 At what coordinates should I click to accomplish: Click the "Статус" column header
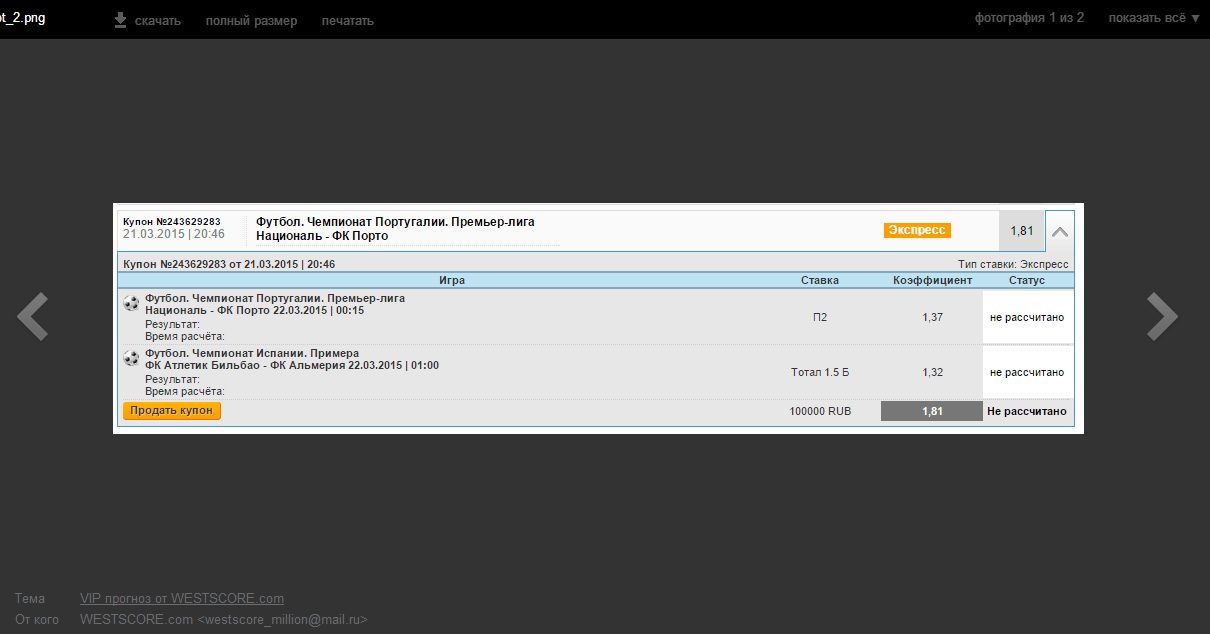tap(1027, 281)
